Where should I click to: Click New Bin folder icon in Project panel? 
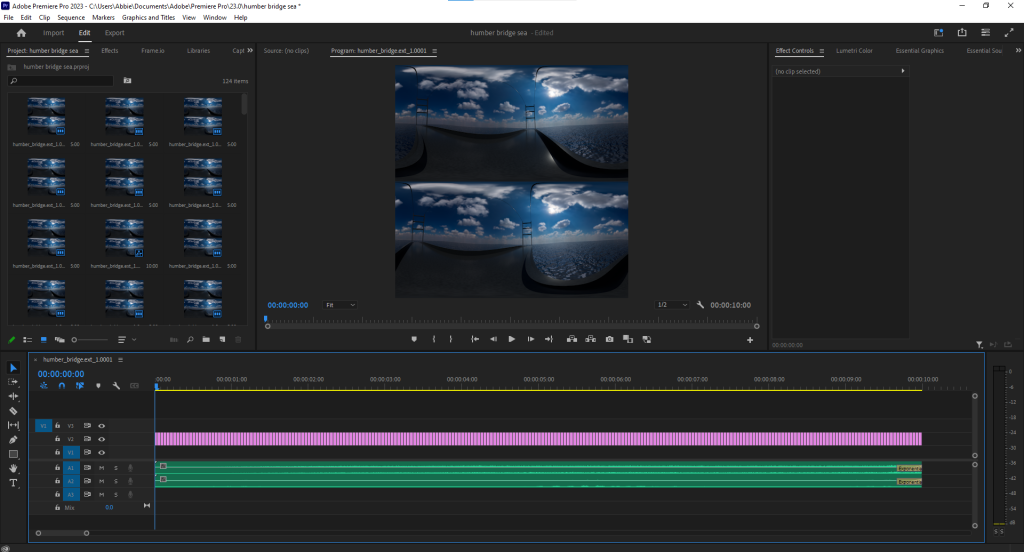pyautogui.click(x=205, y=340)
